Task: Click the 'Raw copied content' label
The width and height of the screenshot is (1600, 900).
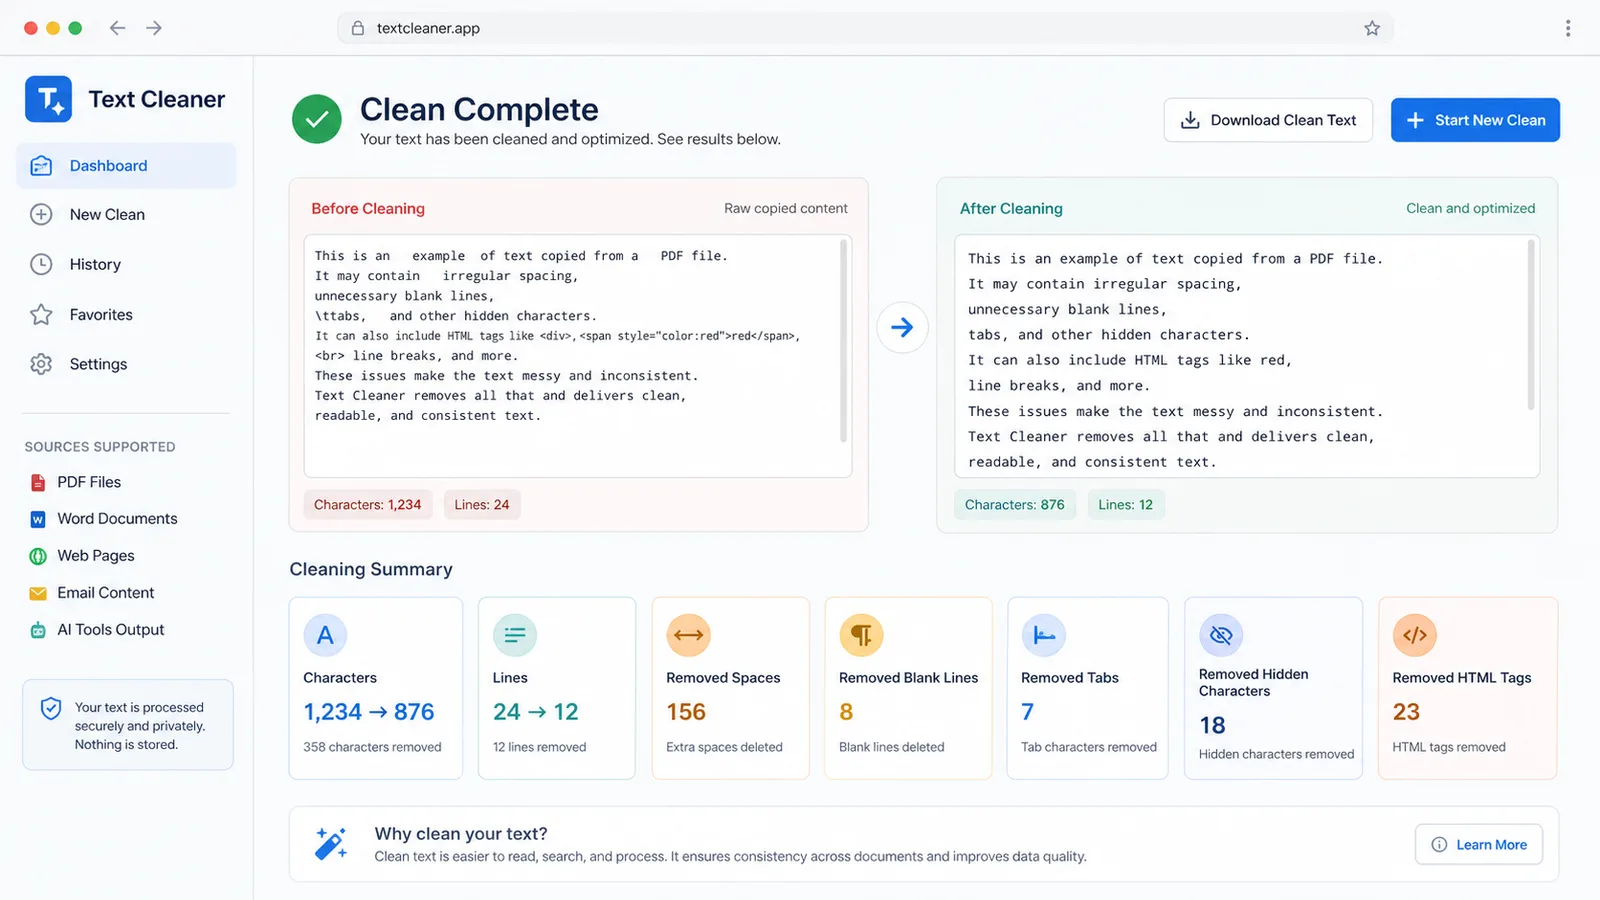Action: [786, 209]
